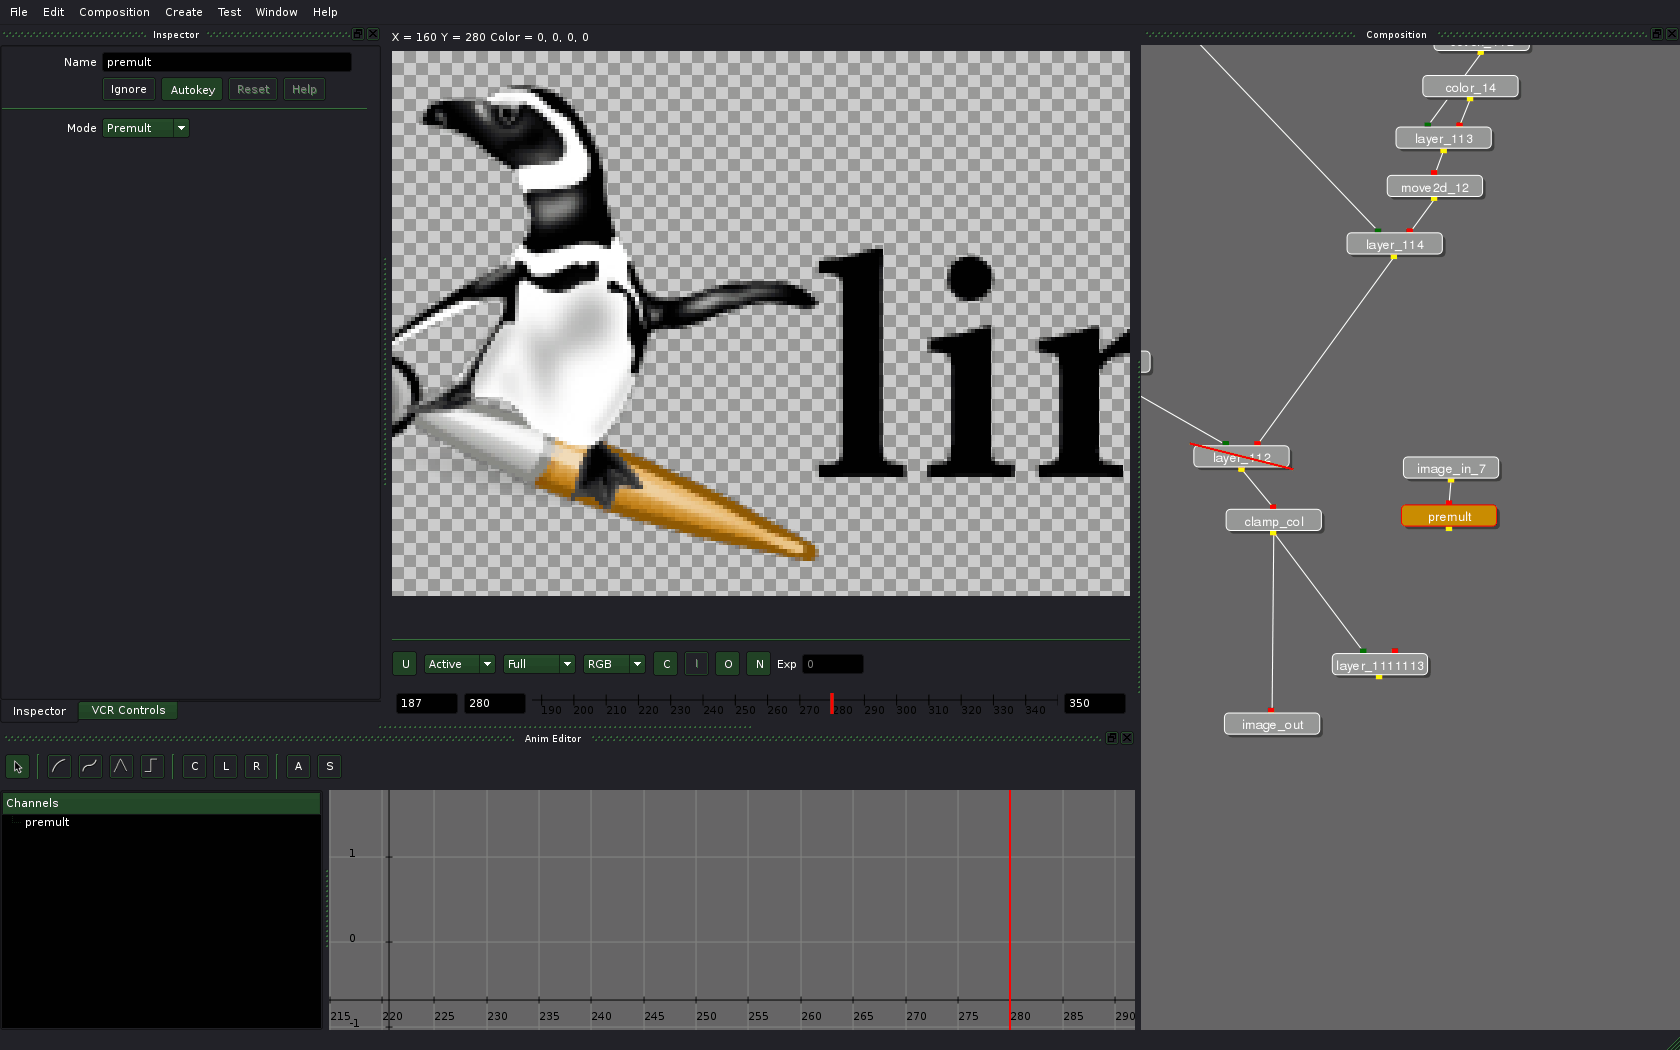Screen dimensions: 1680x1050
Task: Open the Mode Premult dropdown
Action: (x=146, y=128)
